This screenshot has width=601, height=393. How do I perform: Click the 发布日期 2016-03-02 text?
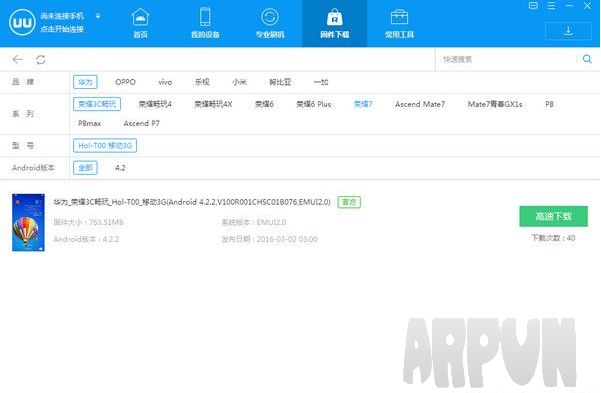point(269,239)
